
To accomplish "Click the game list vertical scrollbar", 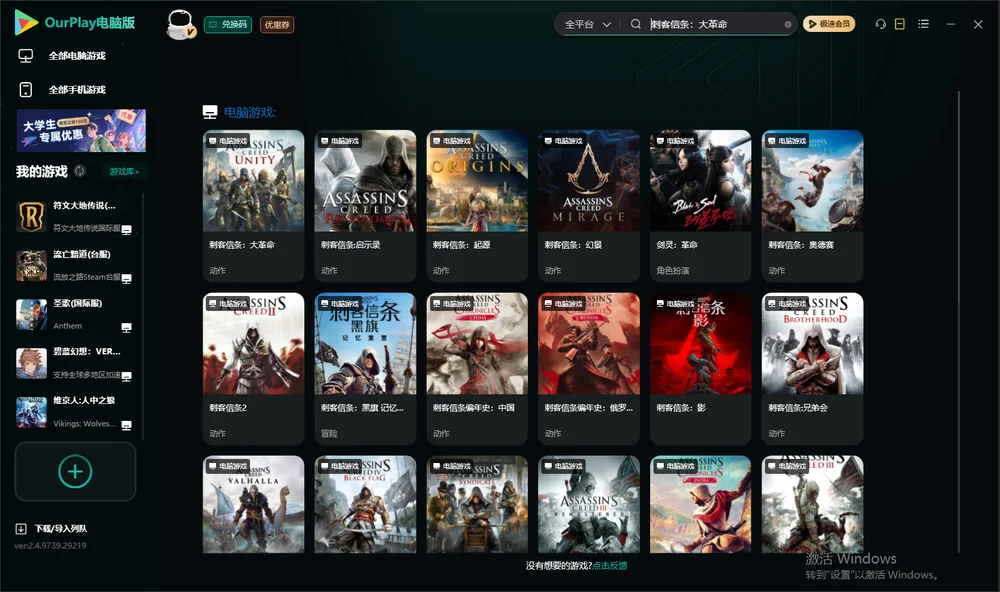I will pos(958,322).
